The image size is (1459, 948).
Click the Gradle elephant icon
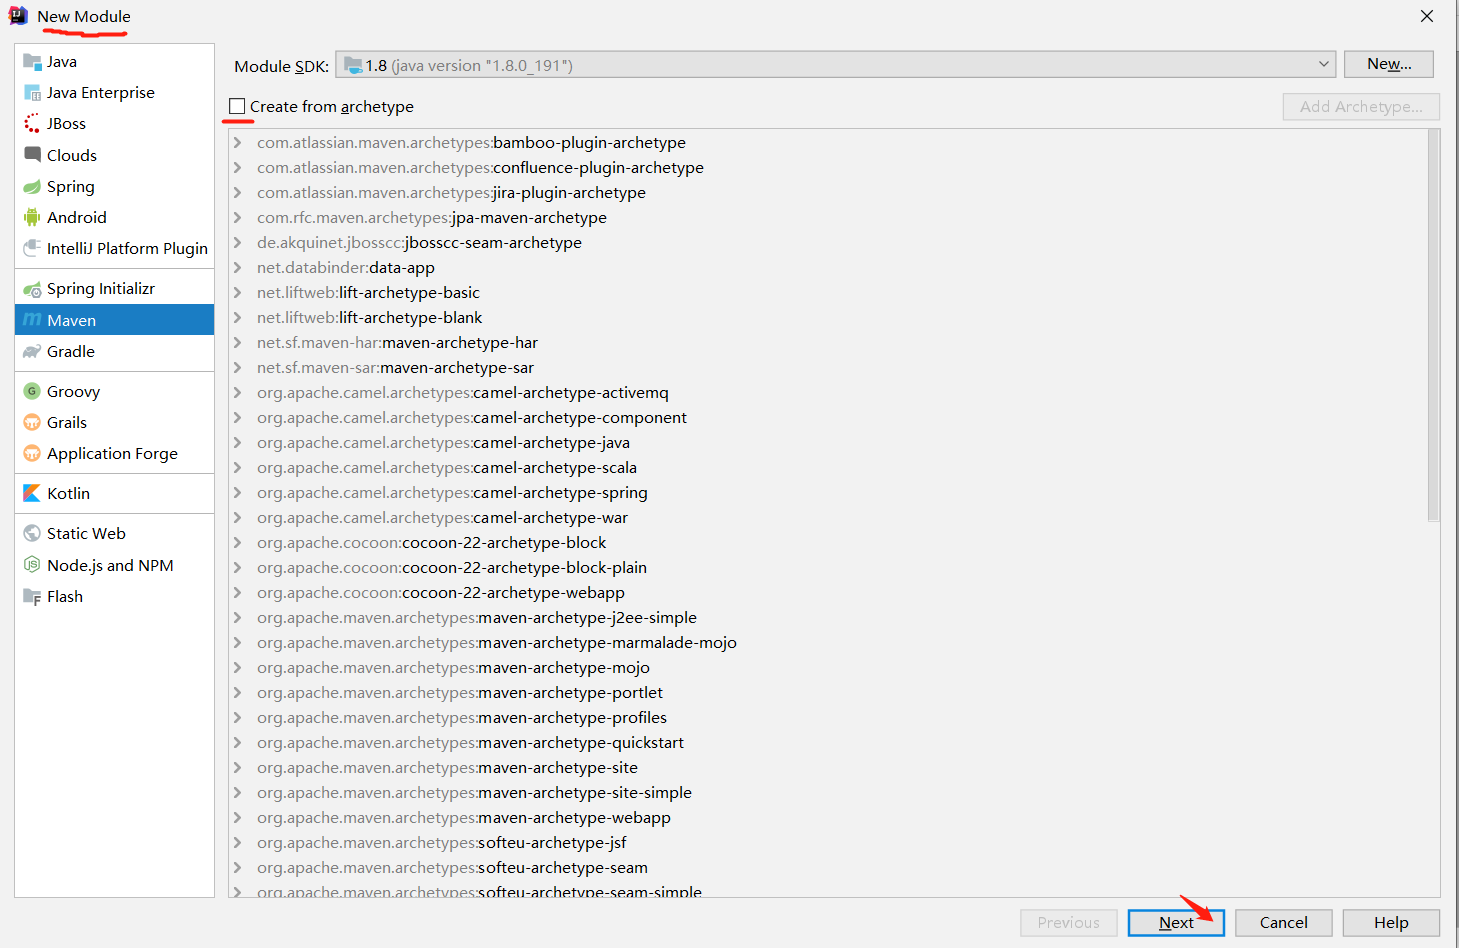pos(32,352)
